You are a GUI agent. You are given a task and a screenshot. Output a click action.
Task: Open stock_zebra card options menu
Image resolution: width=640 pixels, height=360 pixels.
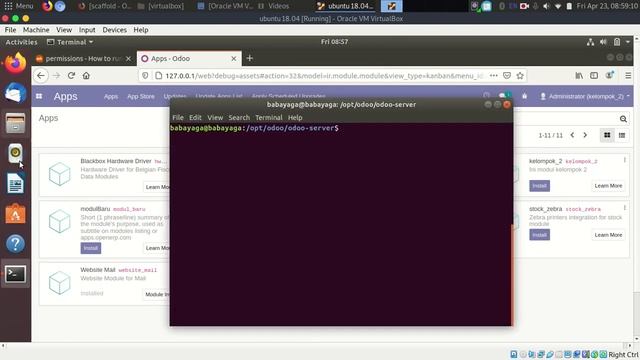tap(625, 208)
